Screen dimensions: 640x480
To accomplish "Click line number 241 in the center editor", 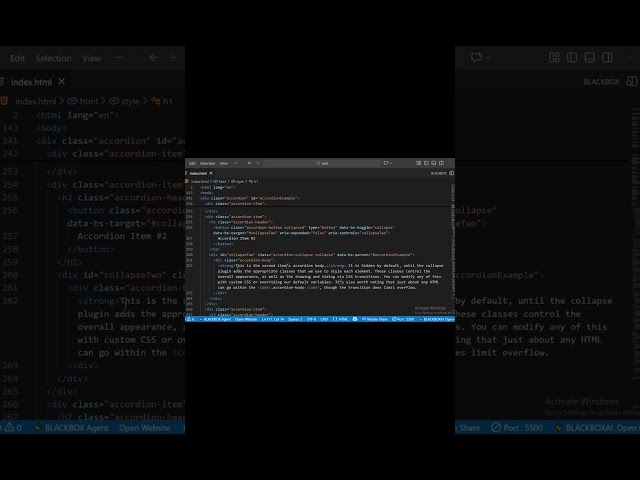I will 189,198.
